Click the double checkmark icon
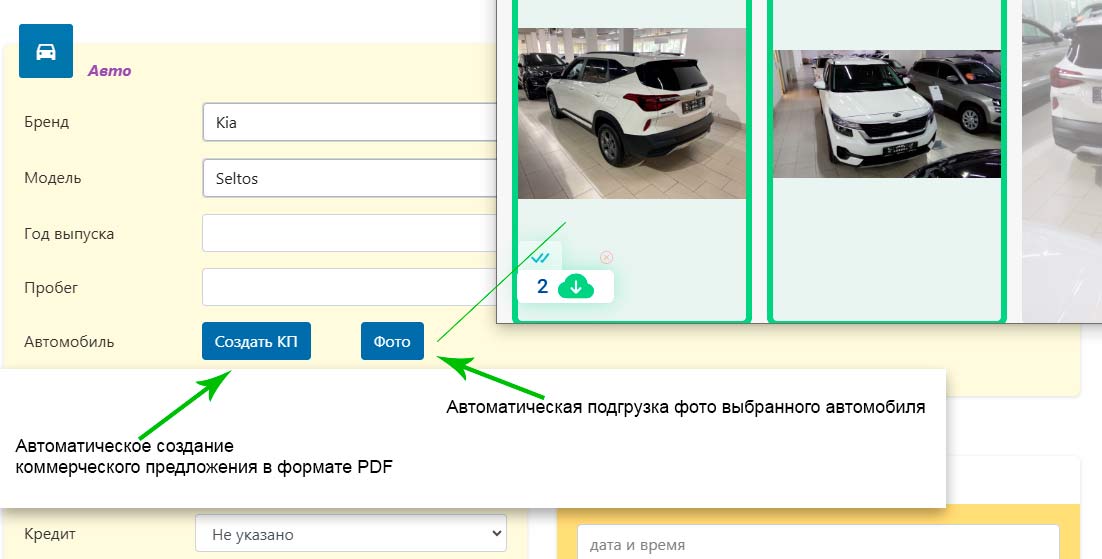The image size is (1102, 559). coord(540,258)
